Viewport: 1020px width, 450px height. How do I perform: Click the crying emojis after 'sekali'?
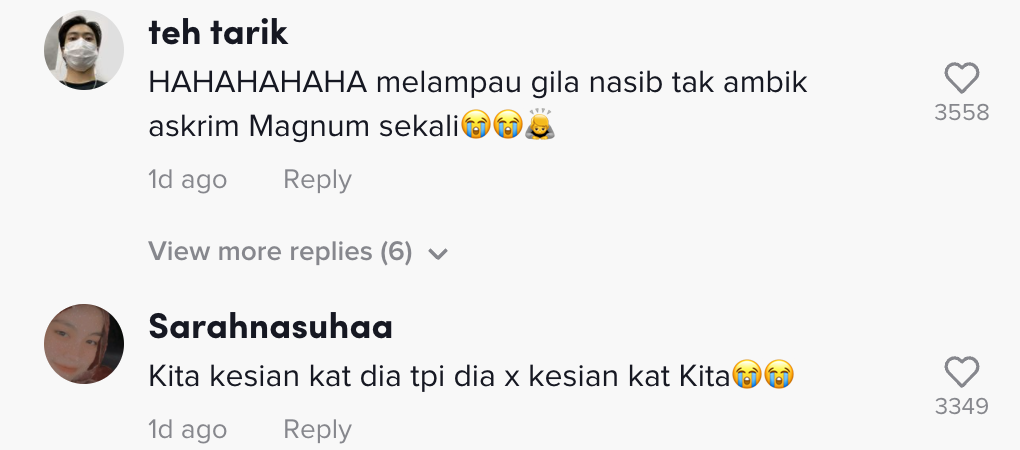click(491, 126)
